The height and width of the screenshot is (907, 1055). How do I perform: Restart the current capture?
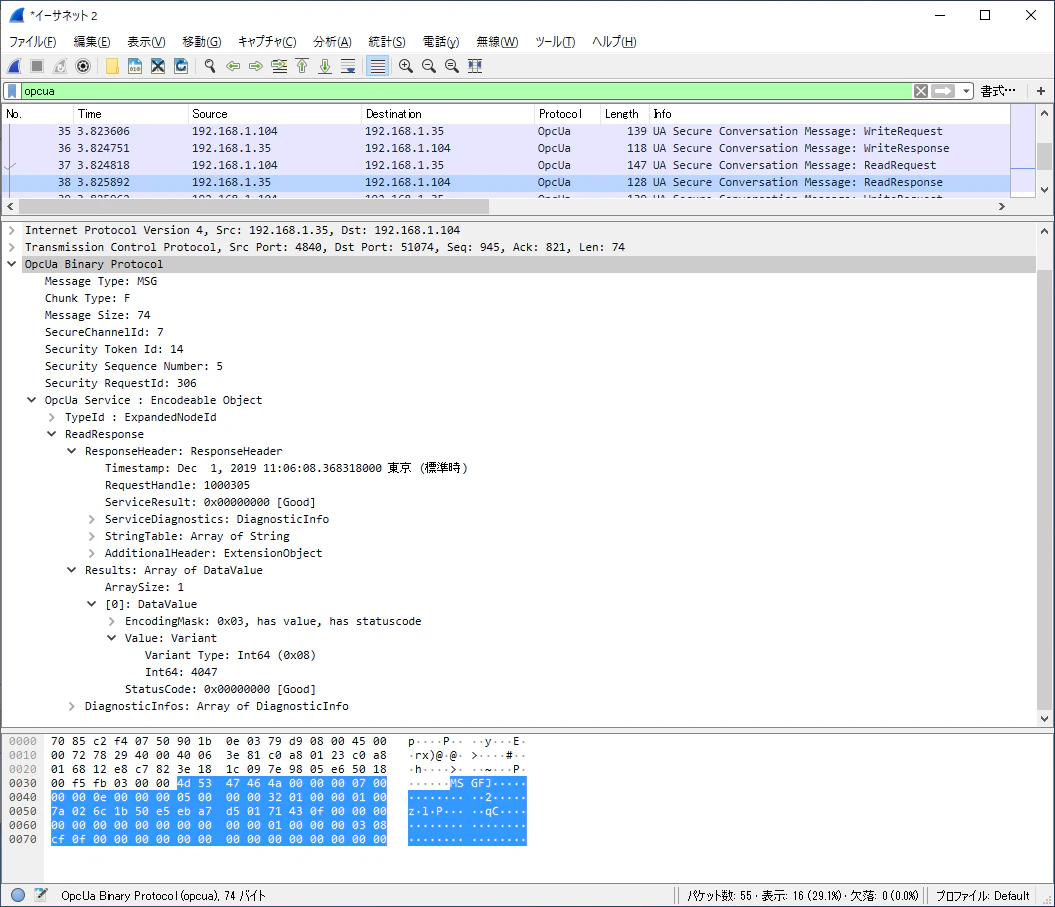click(60, 66)
